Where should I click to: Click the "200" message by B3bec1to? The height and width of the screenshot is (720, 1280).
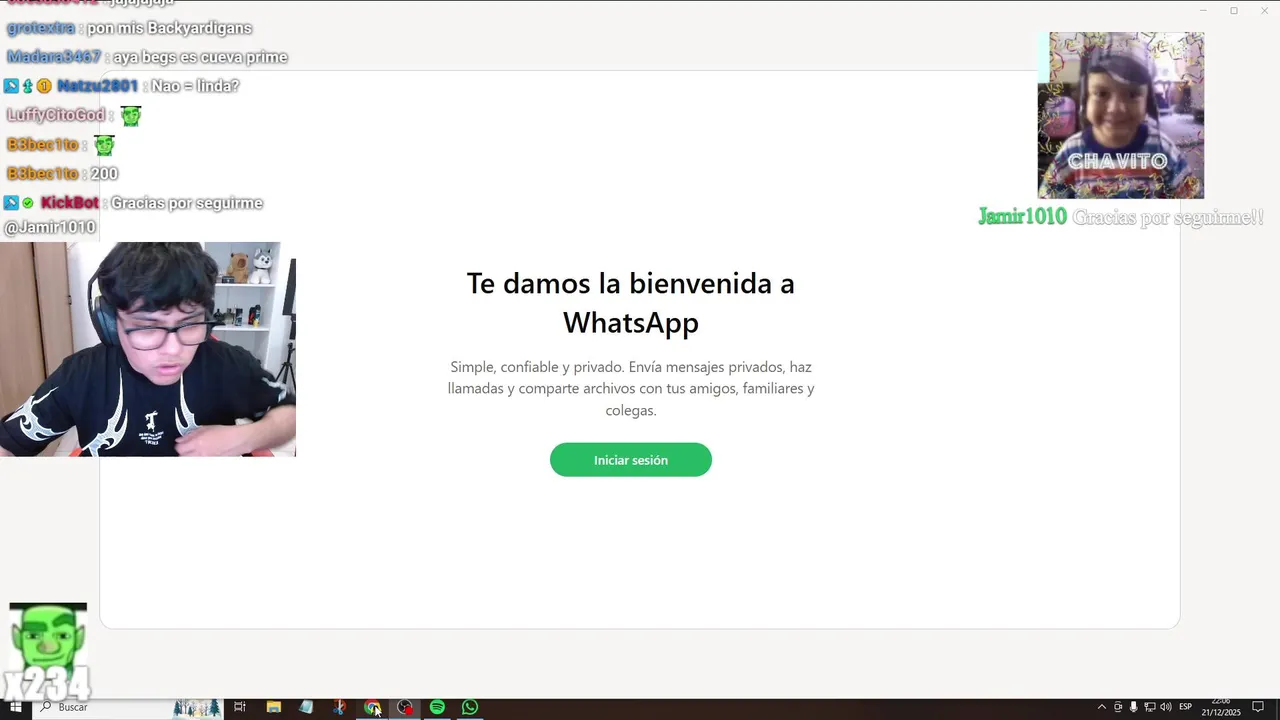[104, 174]
